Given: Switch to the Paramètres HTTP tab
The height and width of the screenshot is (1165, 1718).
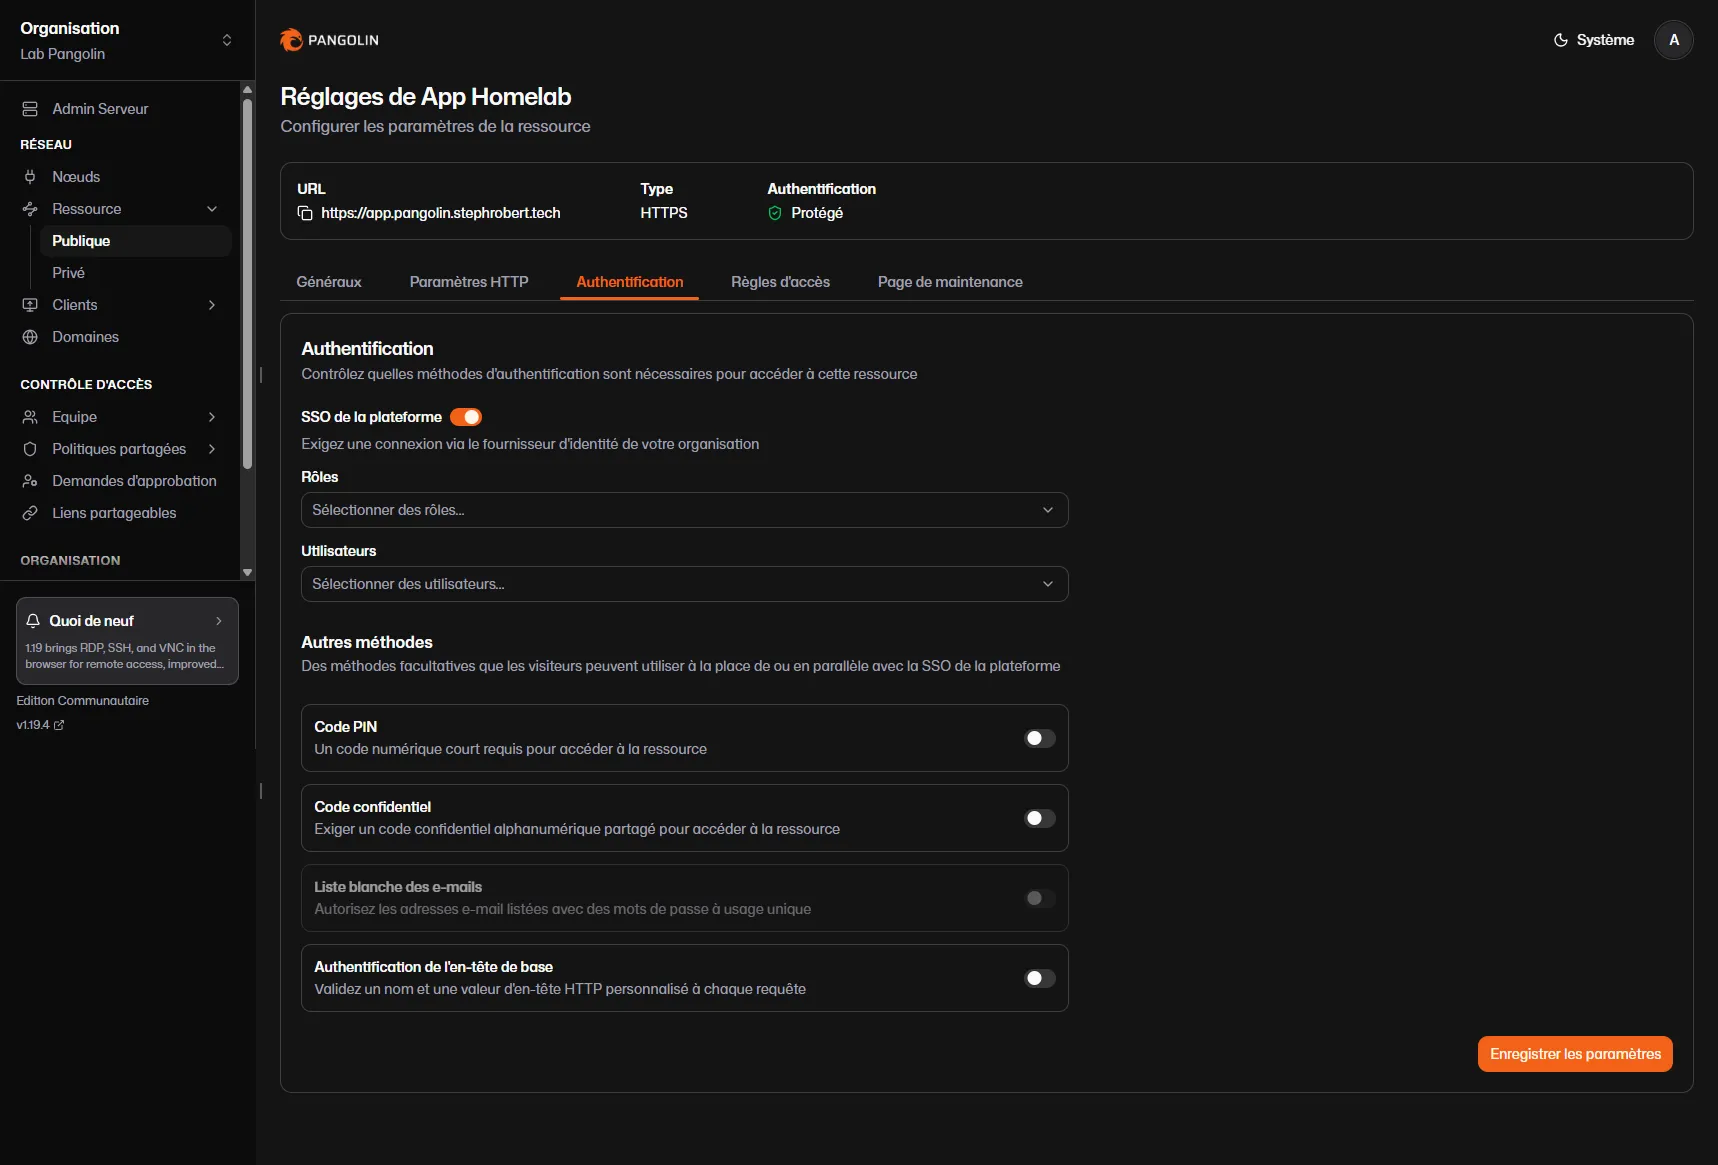Looking at the screenshot, I should (x=469, y=282).
